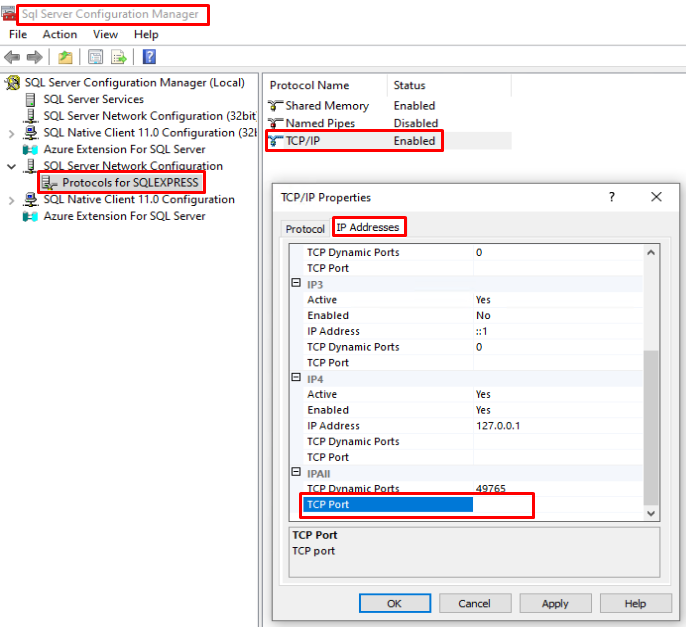Collapse the IPAll section
Screen dimensions: 686x627
click(x=296, y=472)
